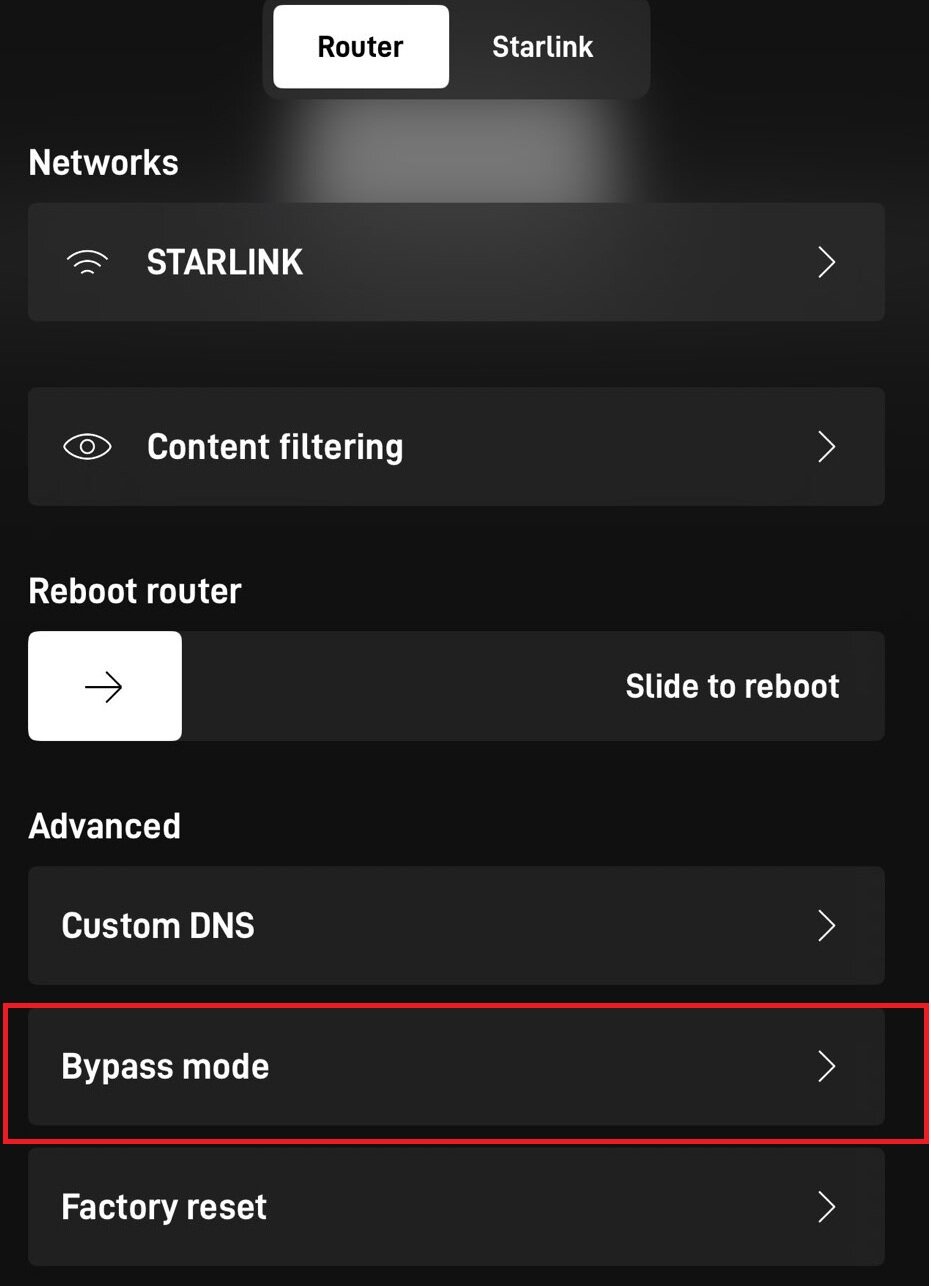Click the 'Slide to reboot' text
Screen dimensions: 931x1286
732,686
